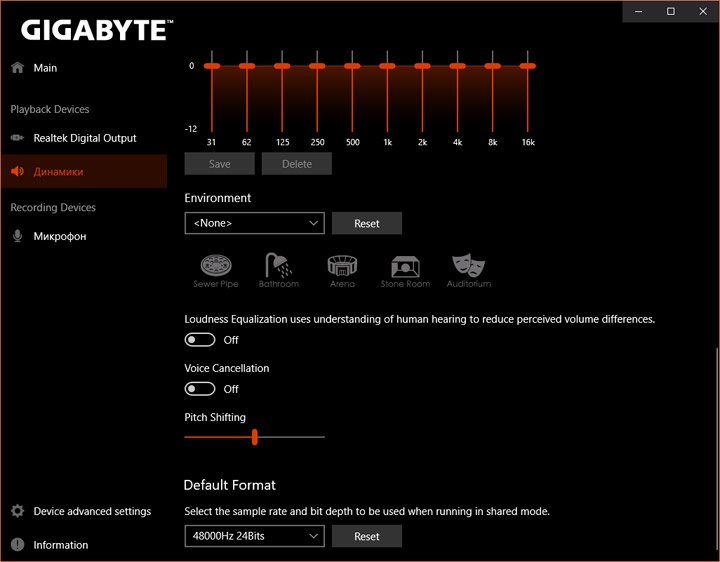Click Reset next to Environment dropdown
720x562 pixels.
click(x=367, y=223)
